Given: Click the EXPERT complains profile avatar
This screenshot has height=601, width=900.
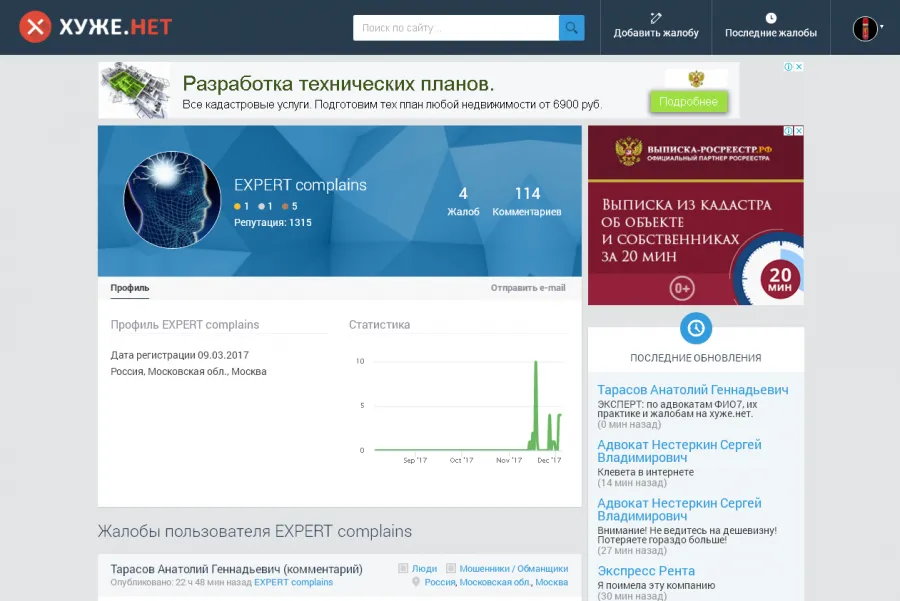Looking at the screenshot, I should [x=172, y=200].
